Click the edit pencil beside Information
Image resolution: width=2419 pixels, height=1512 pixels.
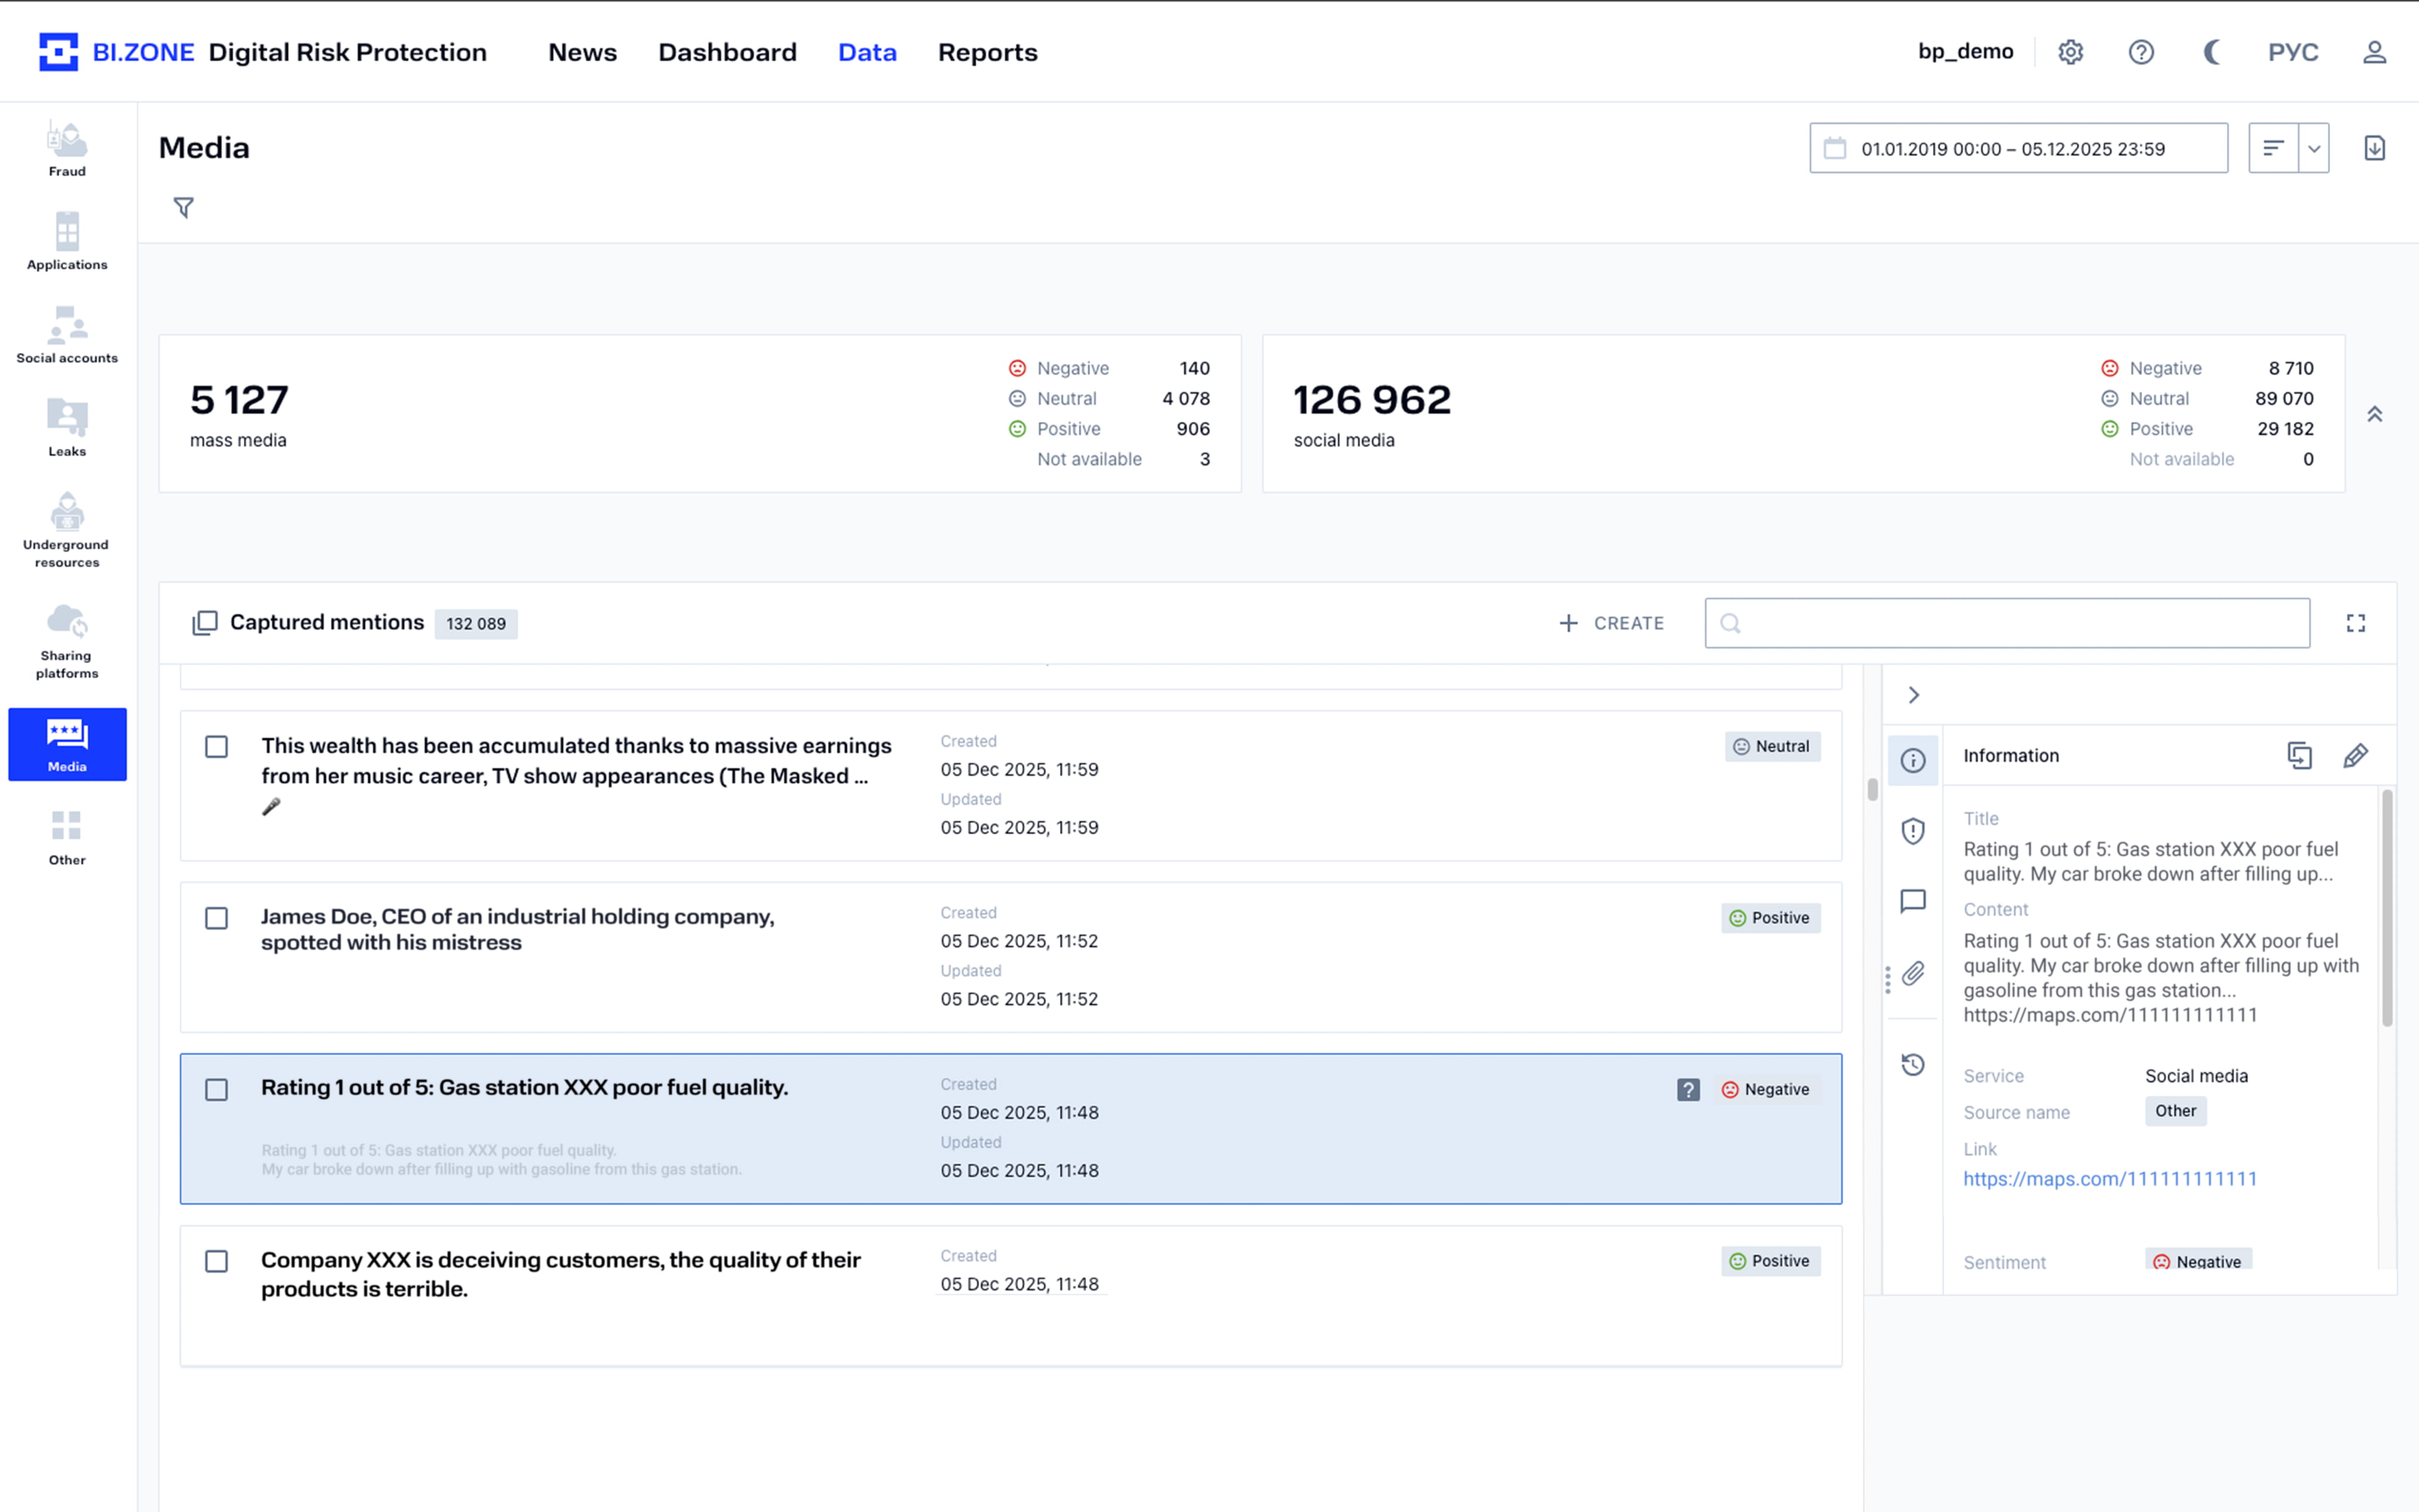pyautogui.click(x=2355, y=755)
